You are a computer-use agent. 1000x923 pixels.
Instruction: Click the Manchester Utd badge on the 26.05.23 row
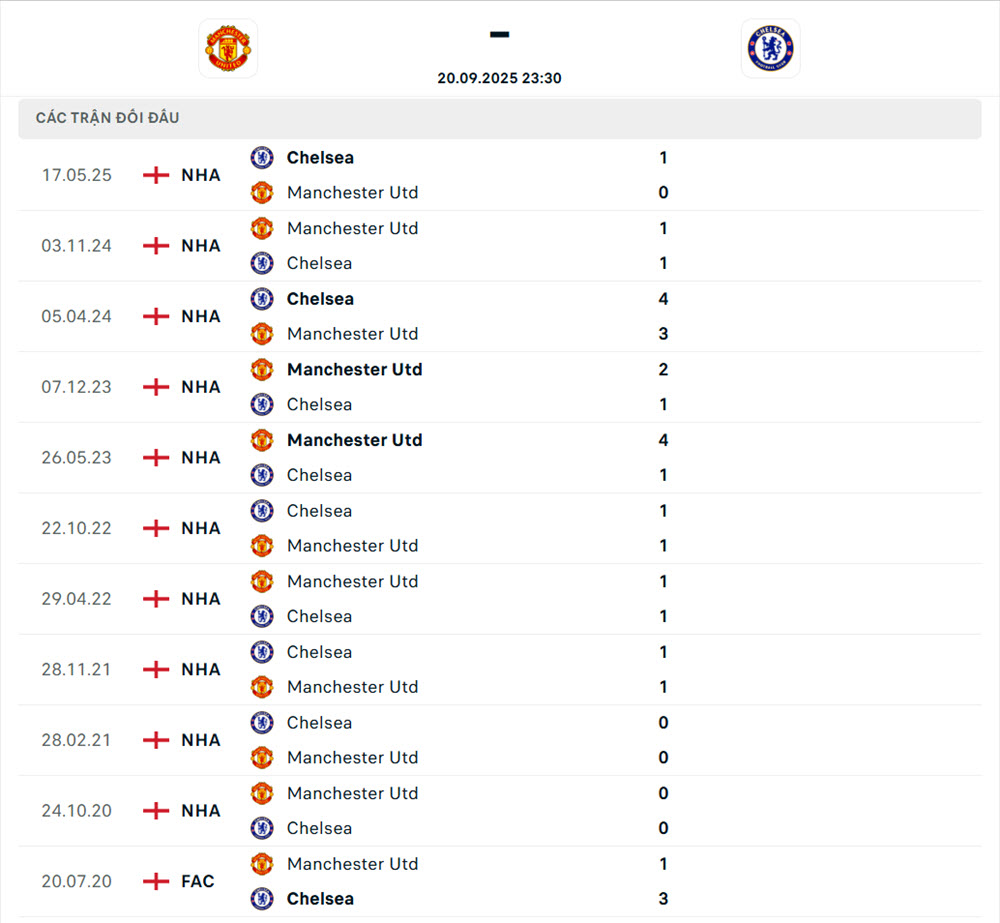click(261, 440)
